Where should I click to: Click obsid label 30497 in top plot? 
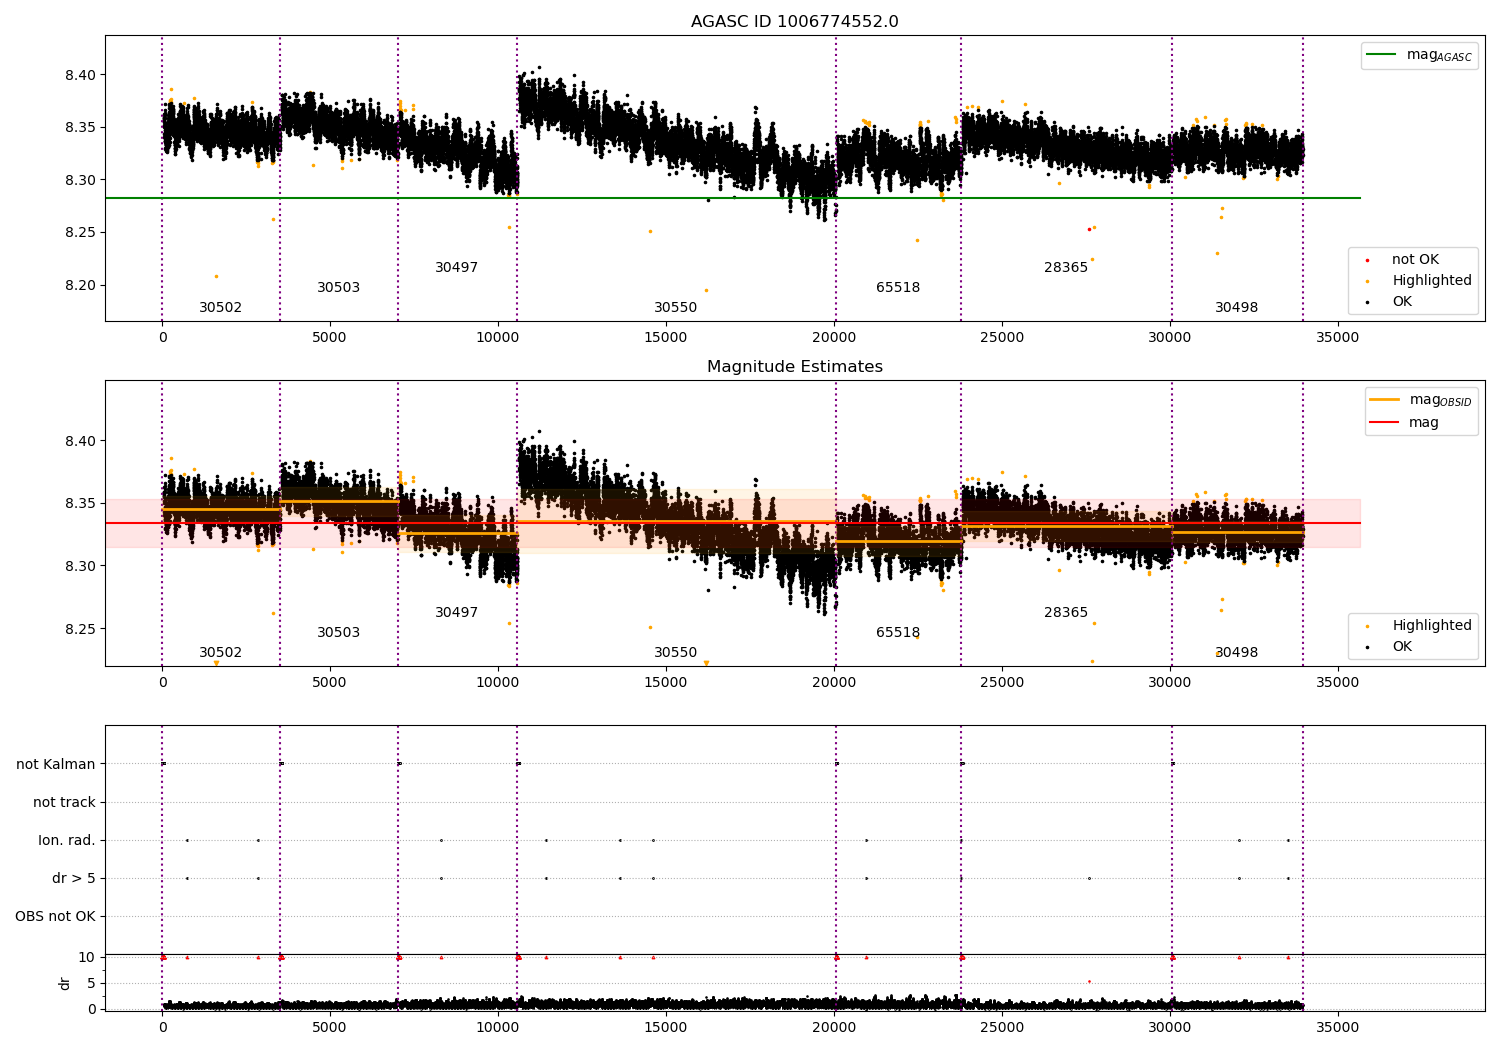[456, 268]
